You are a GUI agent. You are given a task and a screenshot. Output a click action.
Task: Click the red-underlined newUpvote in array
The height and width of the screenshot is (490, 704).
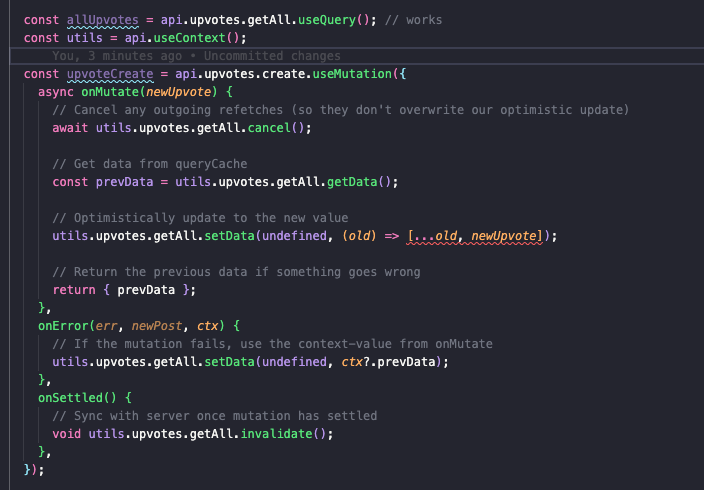pyautogui.click(x=504, y=236)
